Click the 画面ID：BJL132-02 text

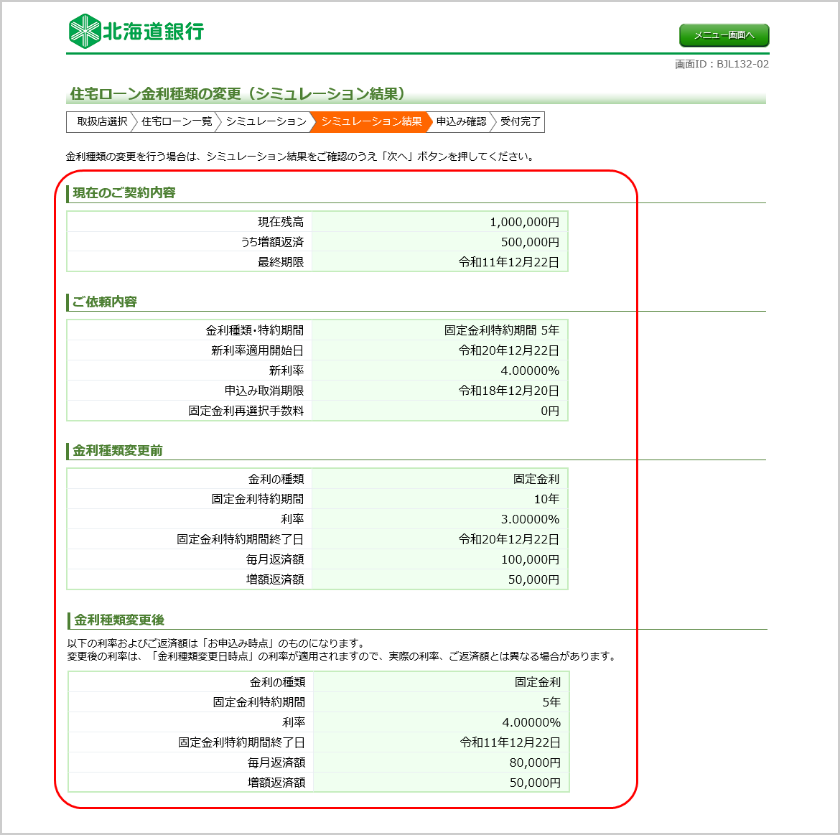click(x=722, y=64)
